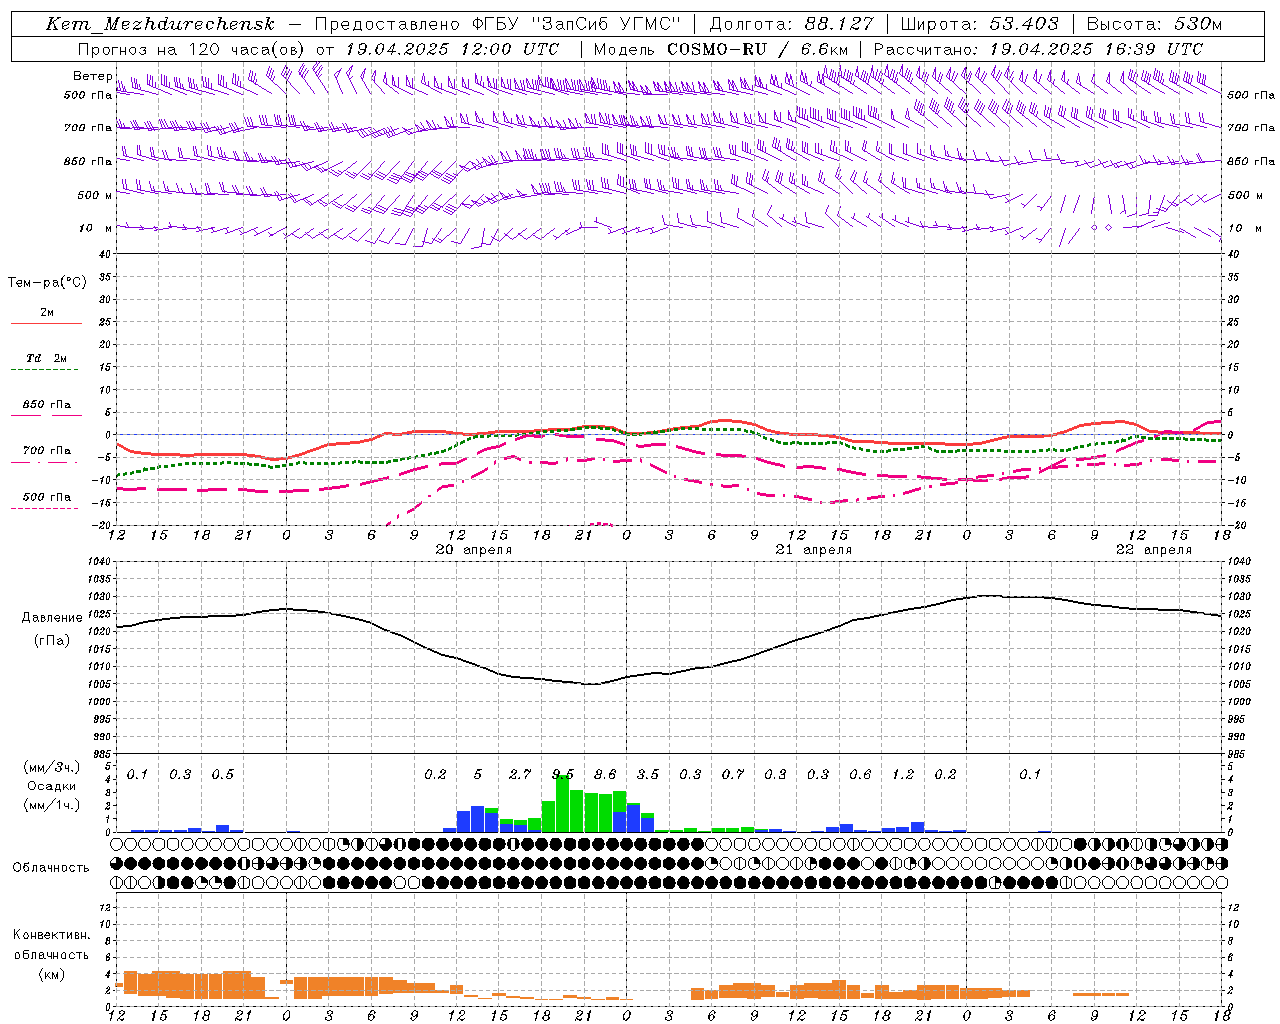Click the Долгота: 88.127 value
This screenshot has height=1024, width=1280.
click(791, 24)
